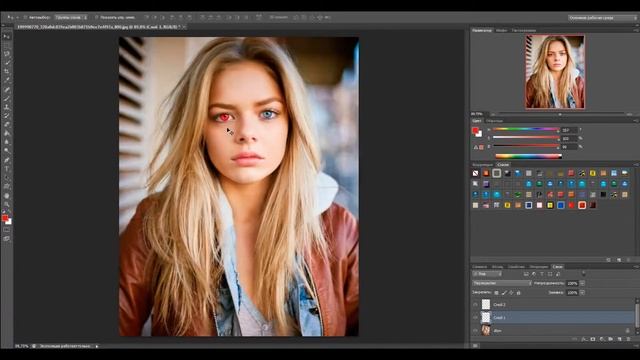Change screen mode at toolbox bottom
The width and height of the screenshot is (640, 360).
[x=7, y=239]
